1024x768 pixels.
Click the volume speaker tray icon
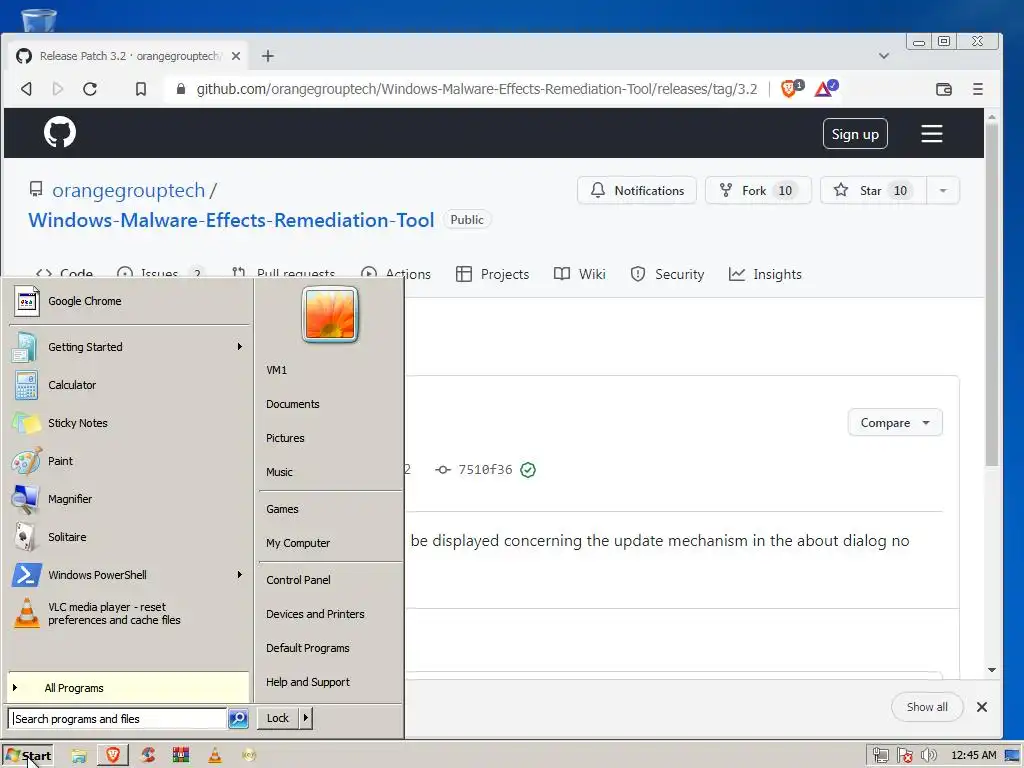(x=929, y=756)
